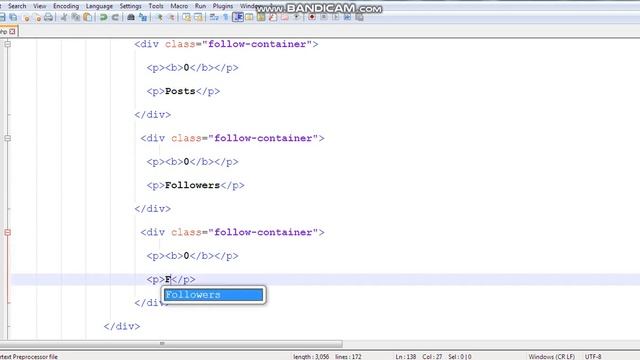This screenshot has height=360, width=640.
Task: Toggle file monitoring eye icon
Action: point(297,17)
